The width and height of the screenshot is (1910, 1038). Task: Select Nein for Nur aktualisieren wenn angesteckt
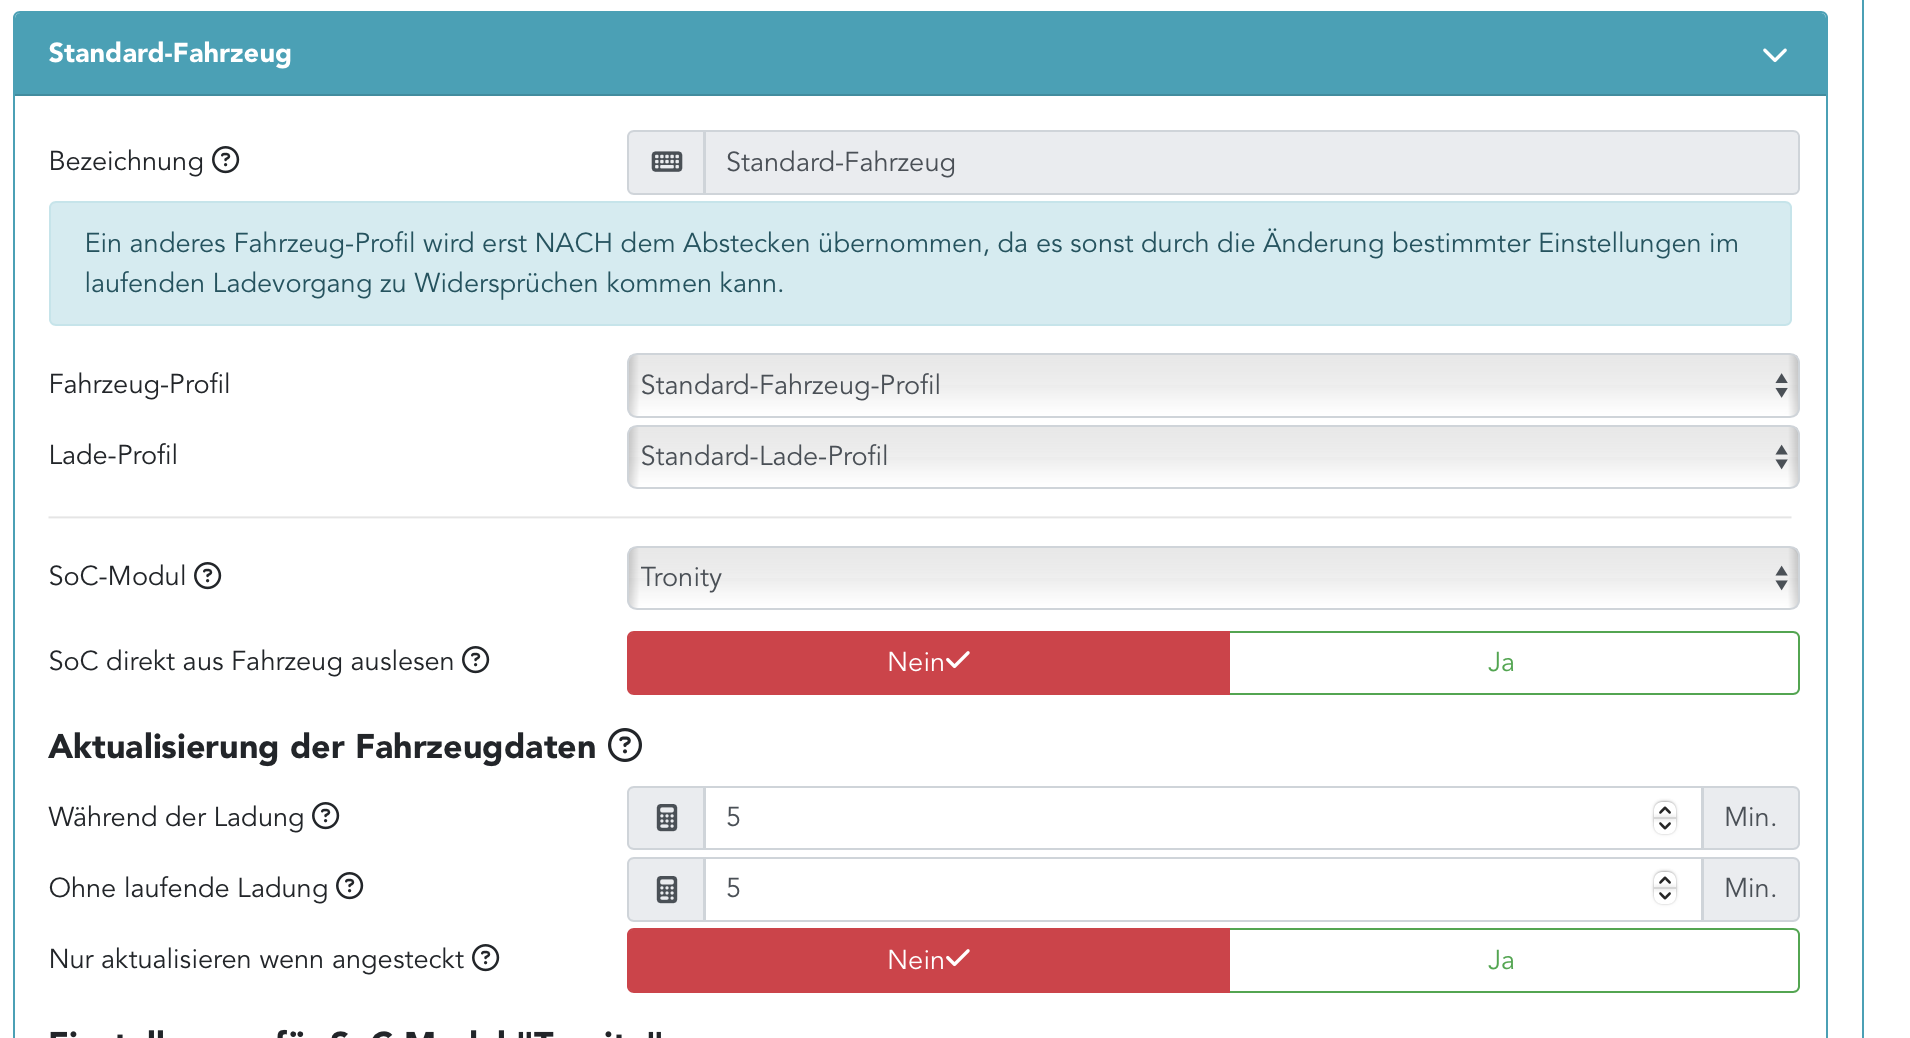927,960
